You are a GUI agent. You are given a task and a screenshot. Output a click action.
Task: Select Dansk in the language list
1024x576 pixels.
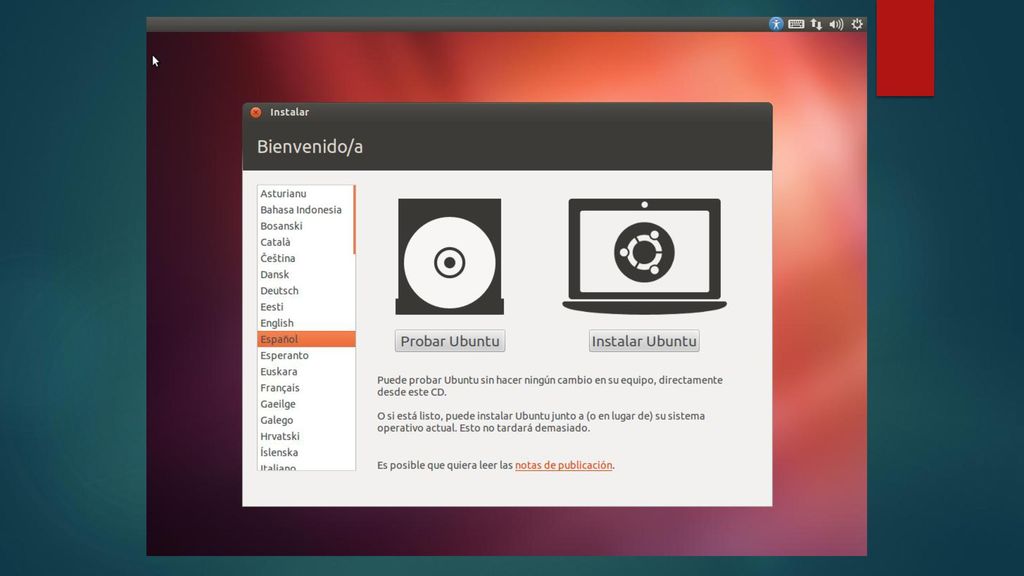click(x=306, y=274)
